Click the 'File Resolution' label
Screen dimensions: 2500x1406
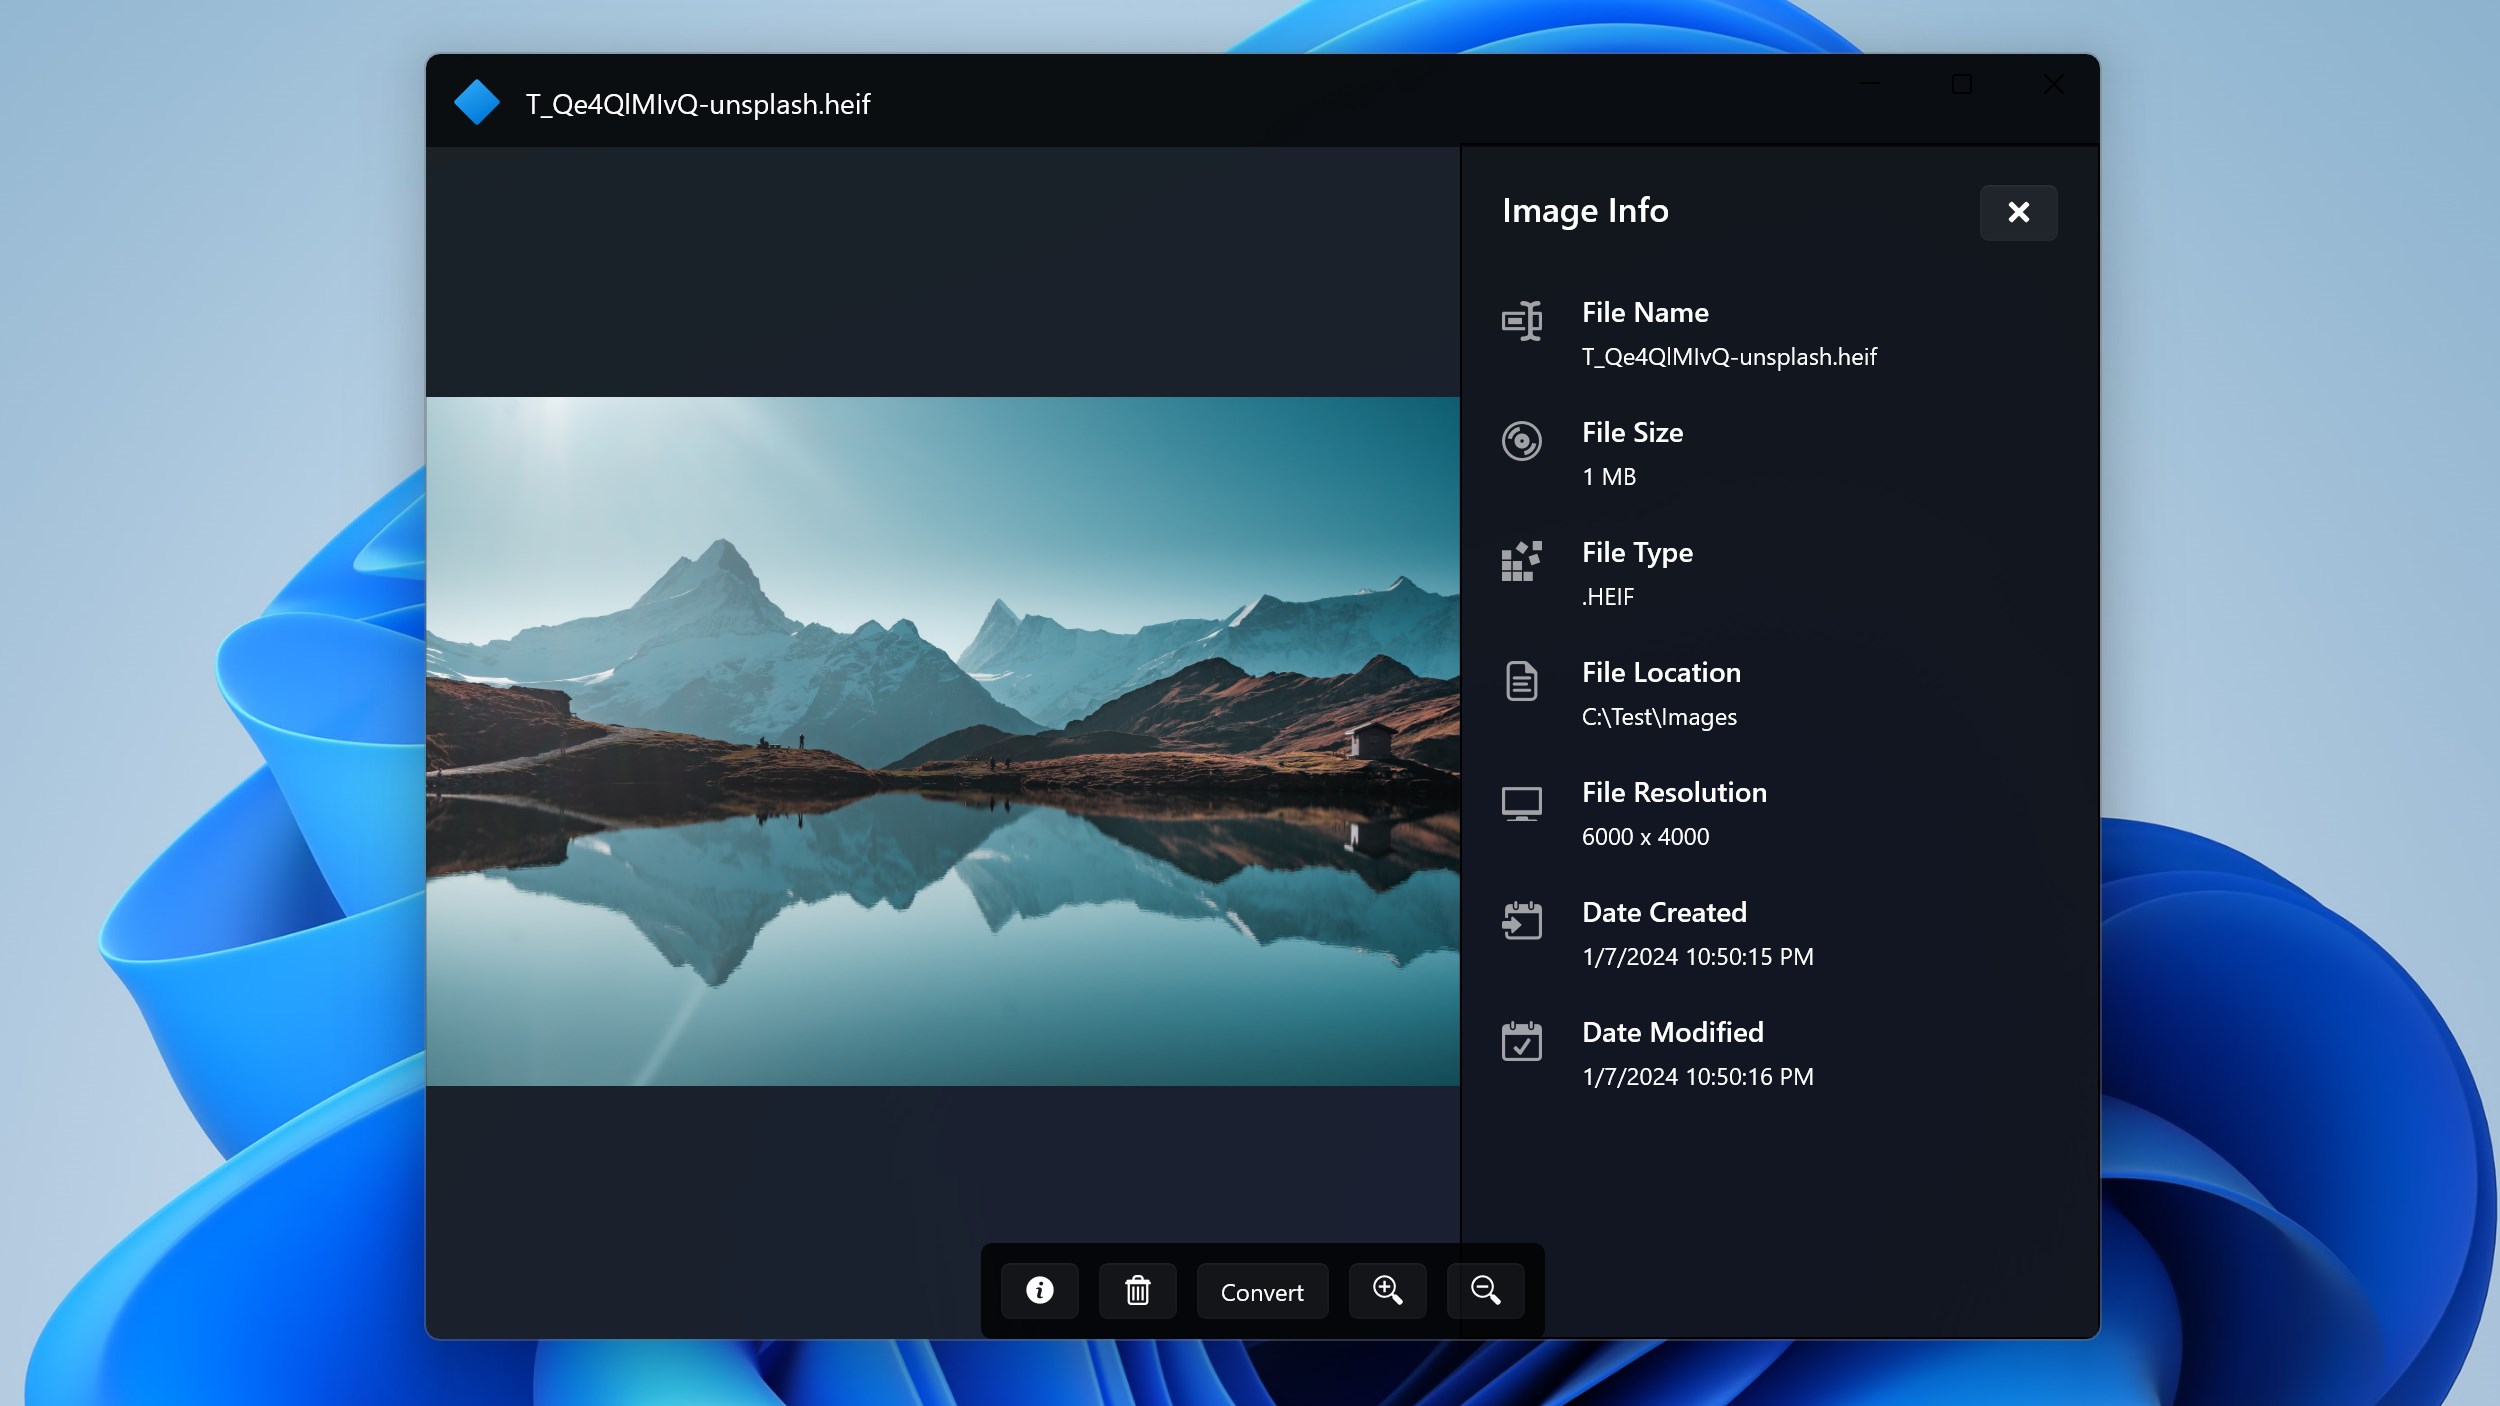pos(1674,793)
